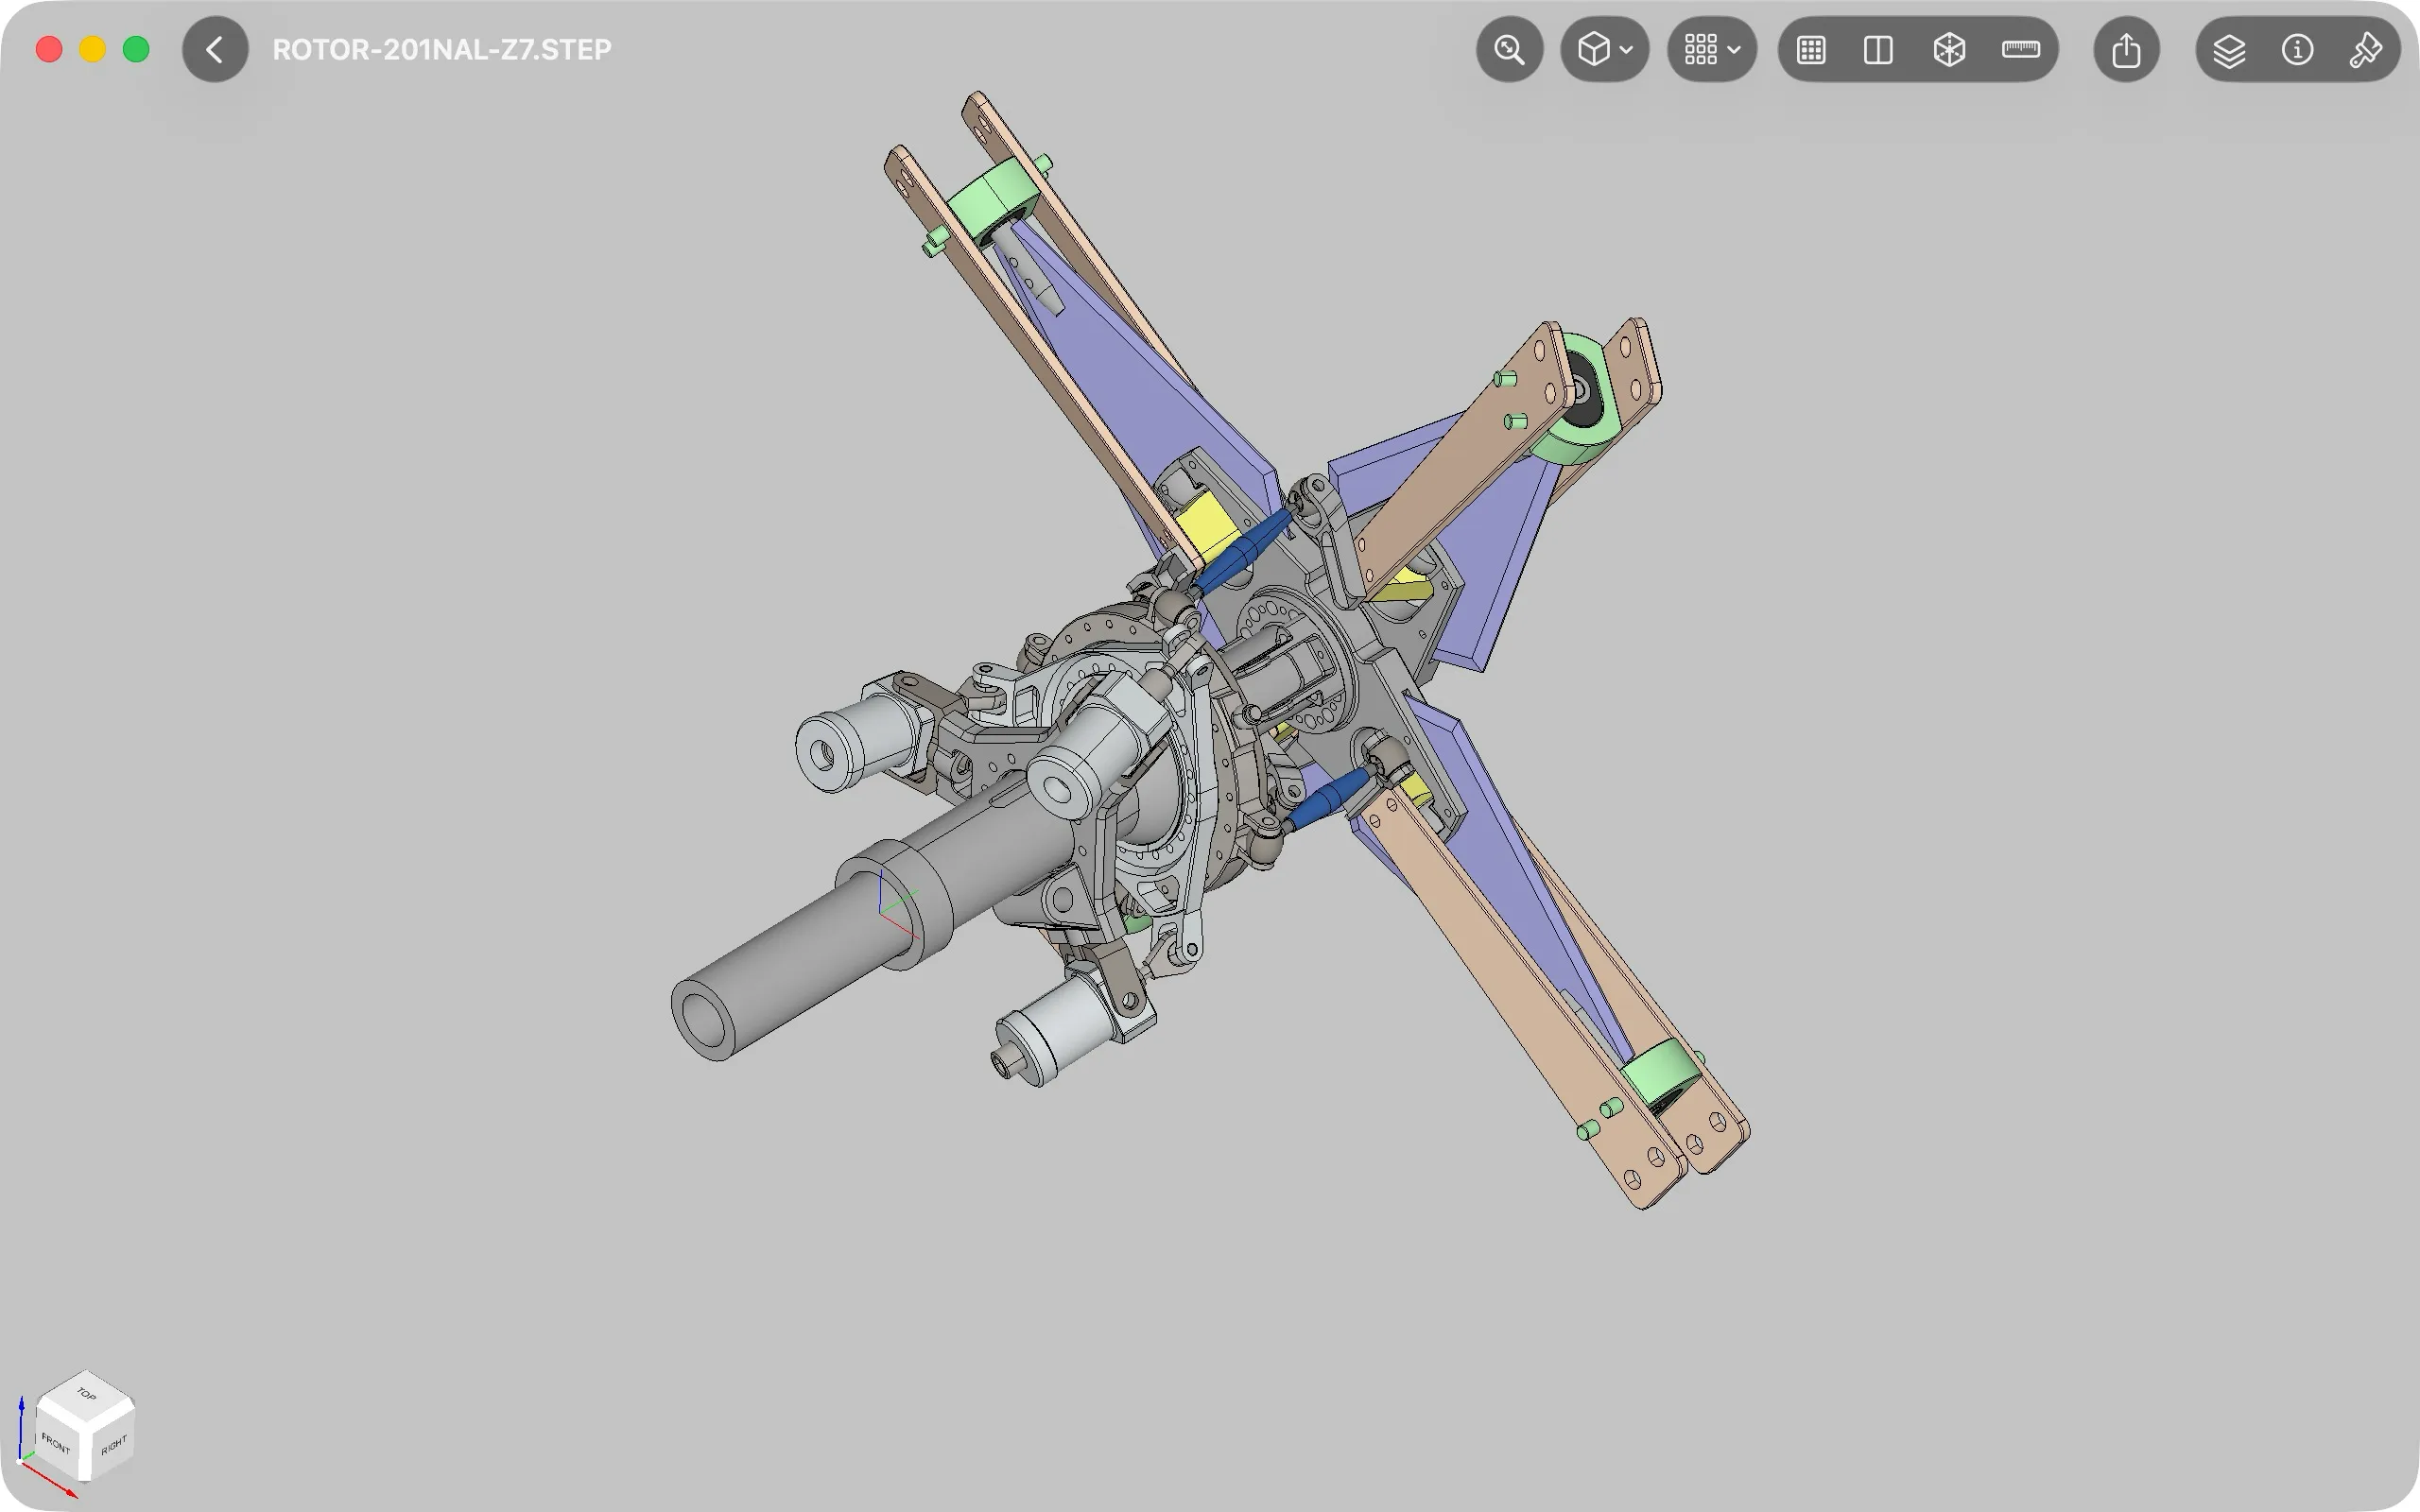
Task: Open the paintbrush appearance settings
Action: point(2364,49)
